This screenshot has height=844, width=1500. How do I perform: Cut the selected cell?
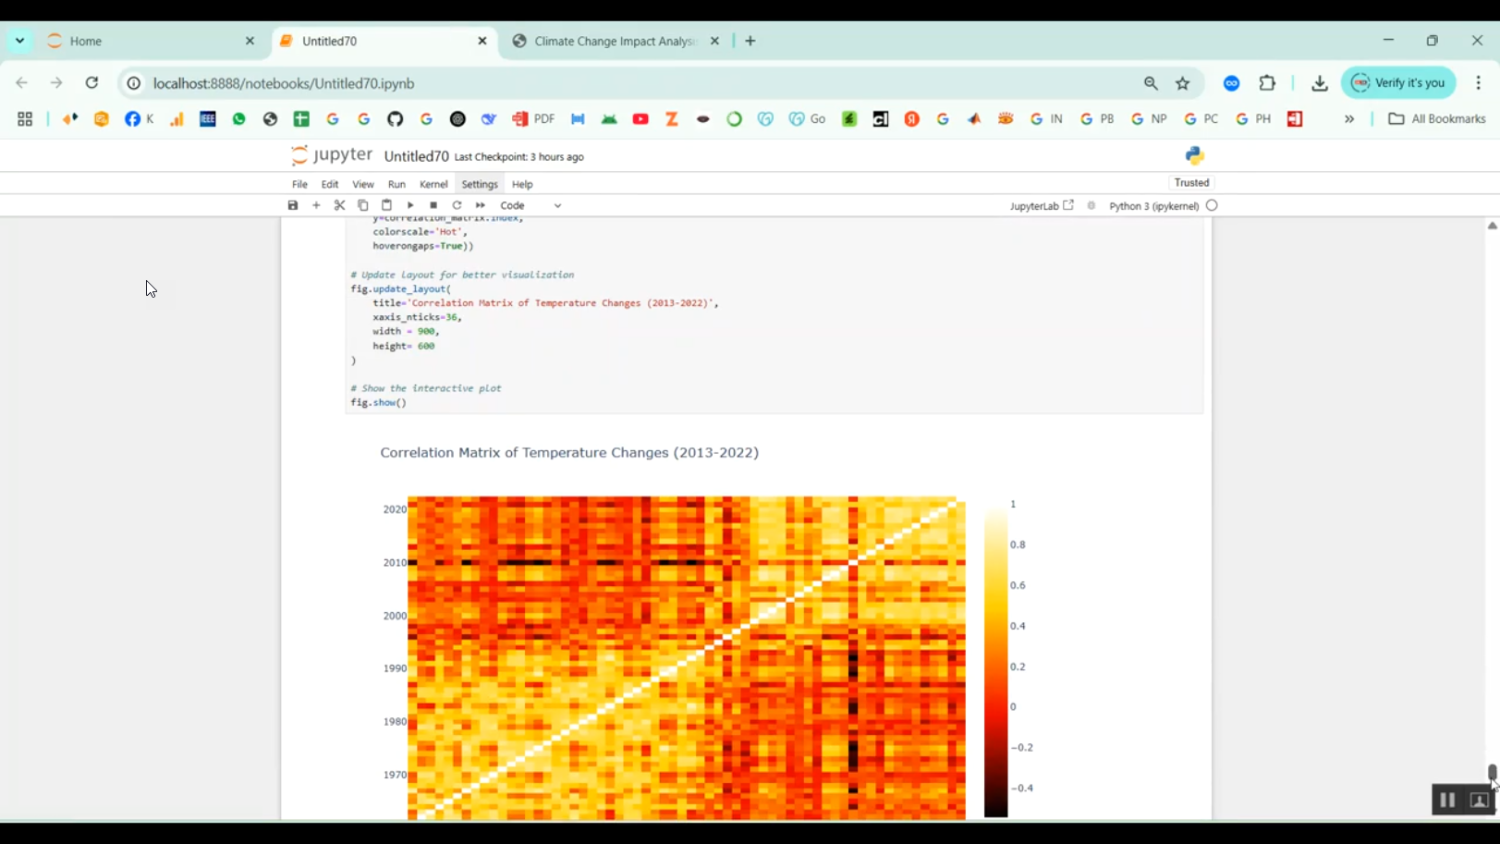[339, 205]
